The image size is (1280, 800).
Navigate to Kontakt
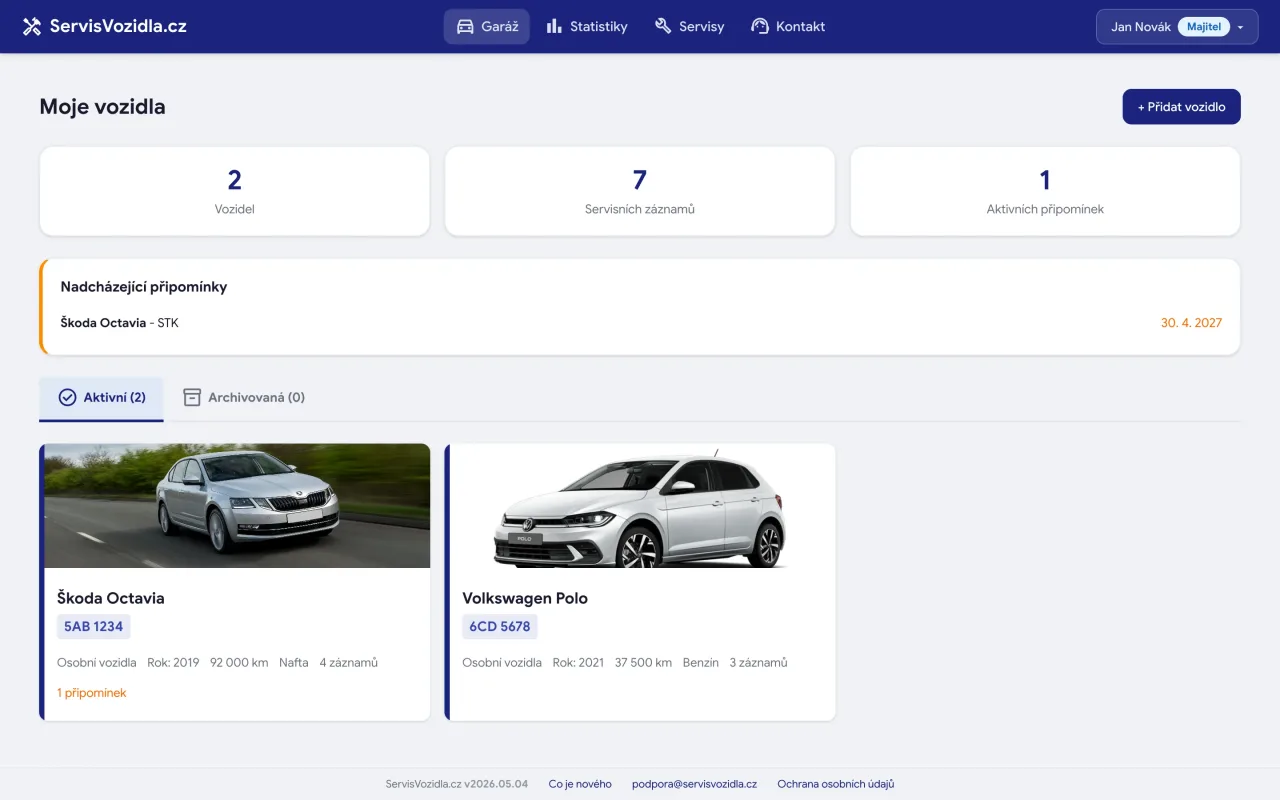[788, 26]
